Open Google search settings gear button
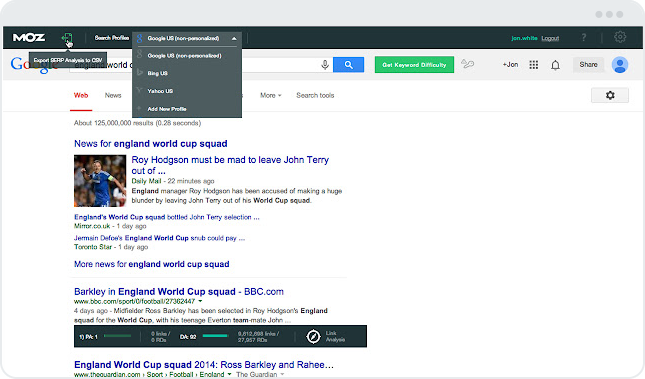Viewport: 645px width, 379px height. point(610,95)
